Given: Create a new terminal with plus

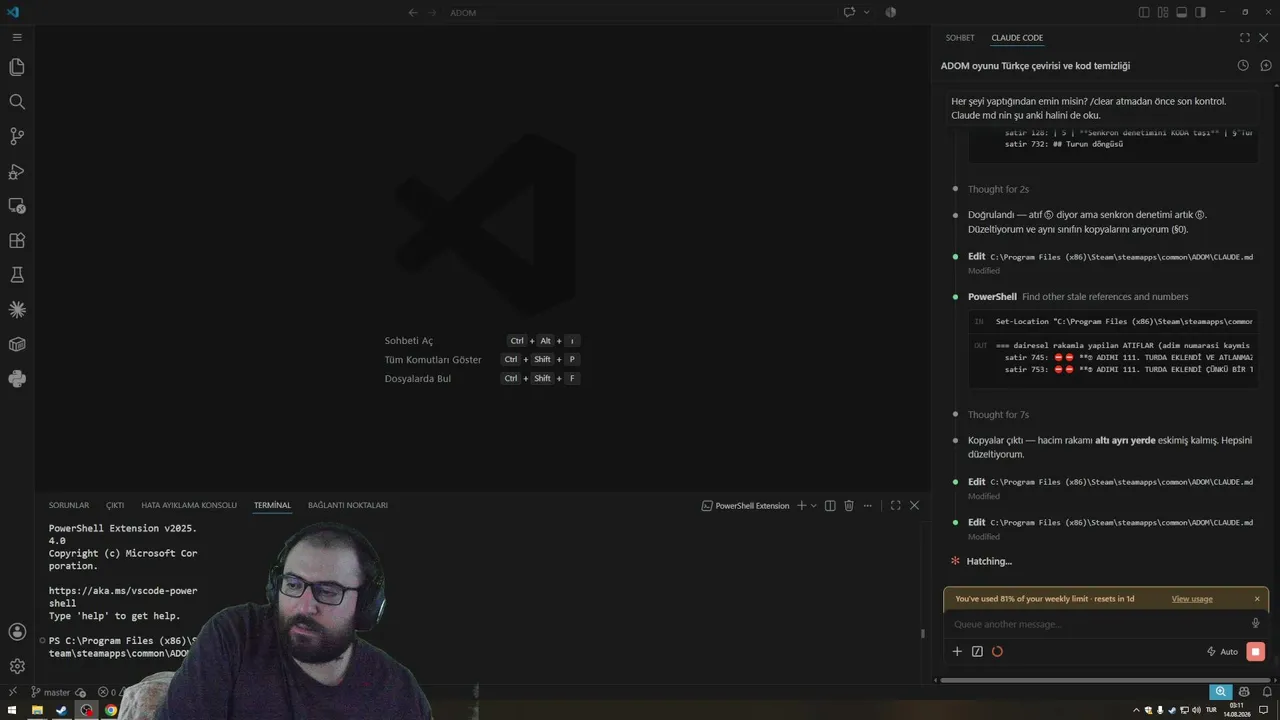Looking at the screenshot, I should (x=801, y=506).
